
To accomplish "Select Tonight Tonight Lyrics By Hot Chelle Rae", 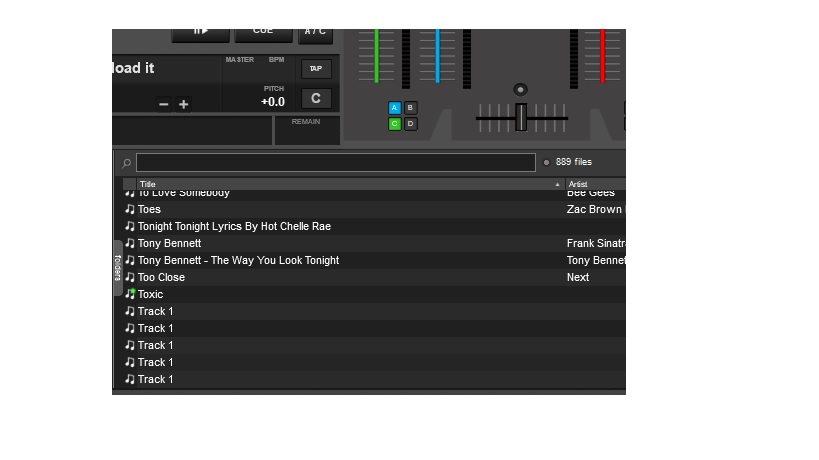I will 234,227.
